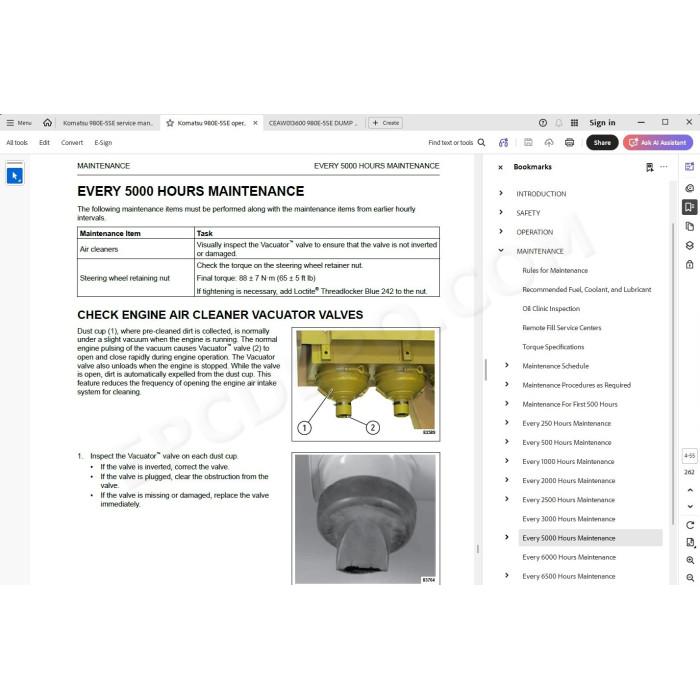Open the E-Sign menu
This screenshot has width=700, height=700.
103,142
